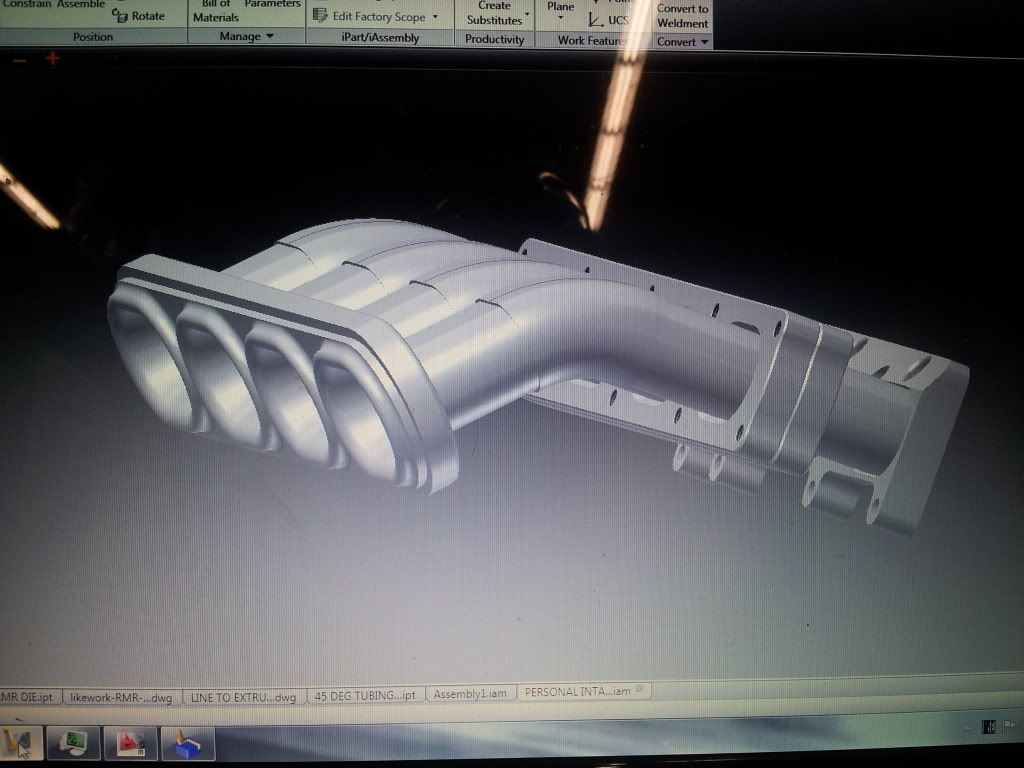Click the Edit Factory Scope icon
Image resolution: width=1024 pixels, height=768 pixels.
click(x=320, y=16)
